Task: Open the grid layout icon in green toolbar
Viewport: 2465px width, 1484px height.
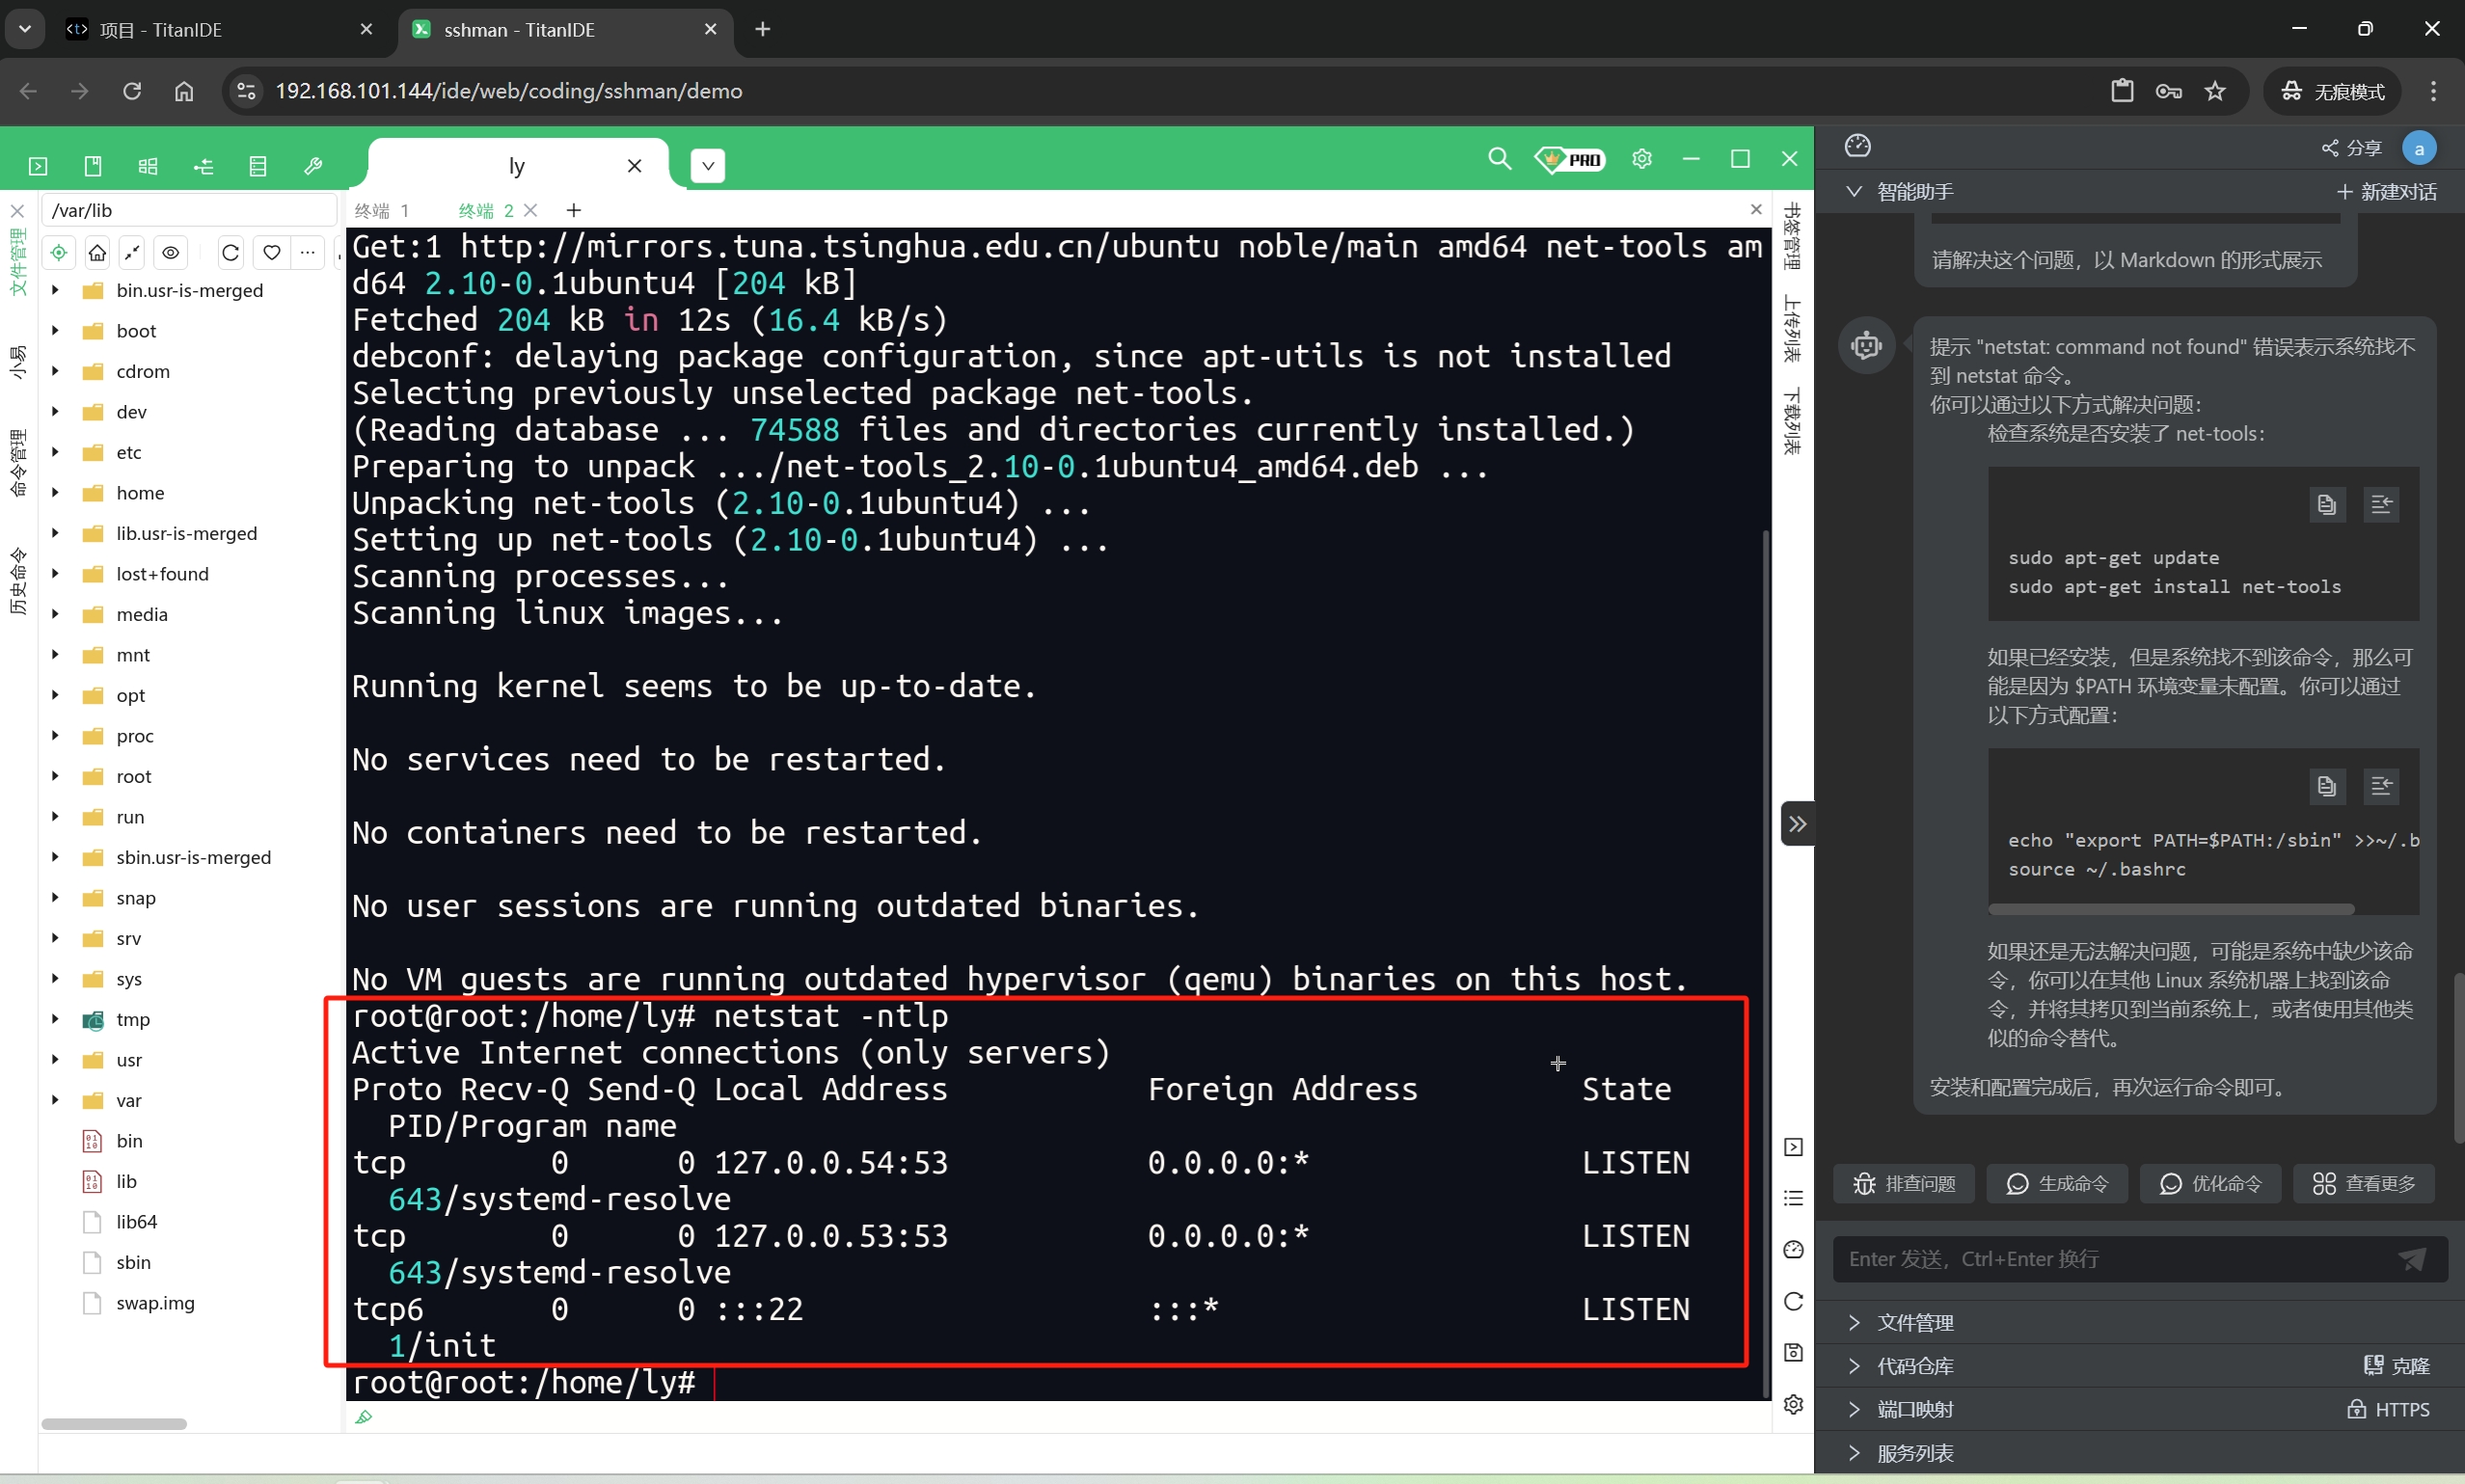Action: pos(148,166)
